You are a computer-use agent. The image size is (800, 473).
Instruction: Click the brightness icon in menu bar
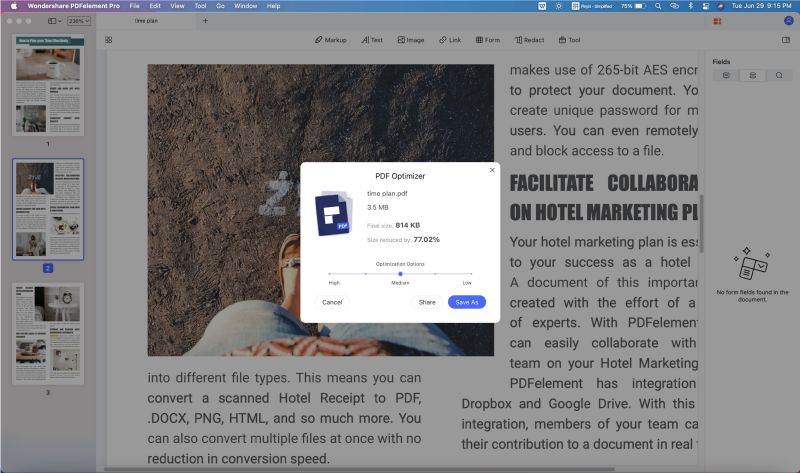coord(559,6)
